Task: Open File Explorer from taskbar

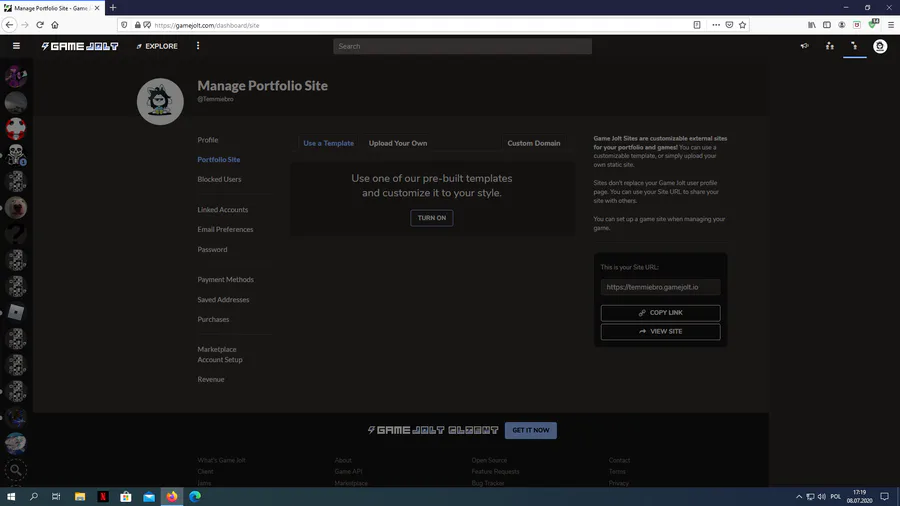Action: pos(80,497)
